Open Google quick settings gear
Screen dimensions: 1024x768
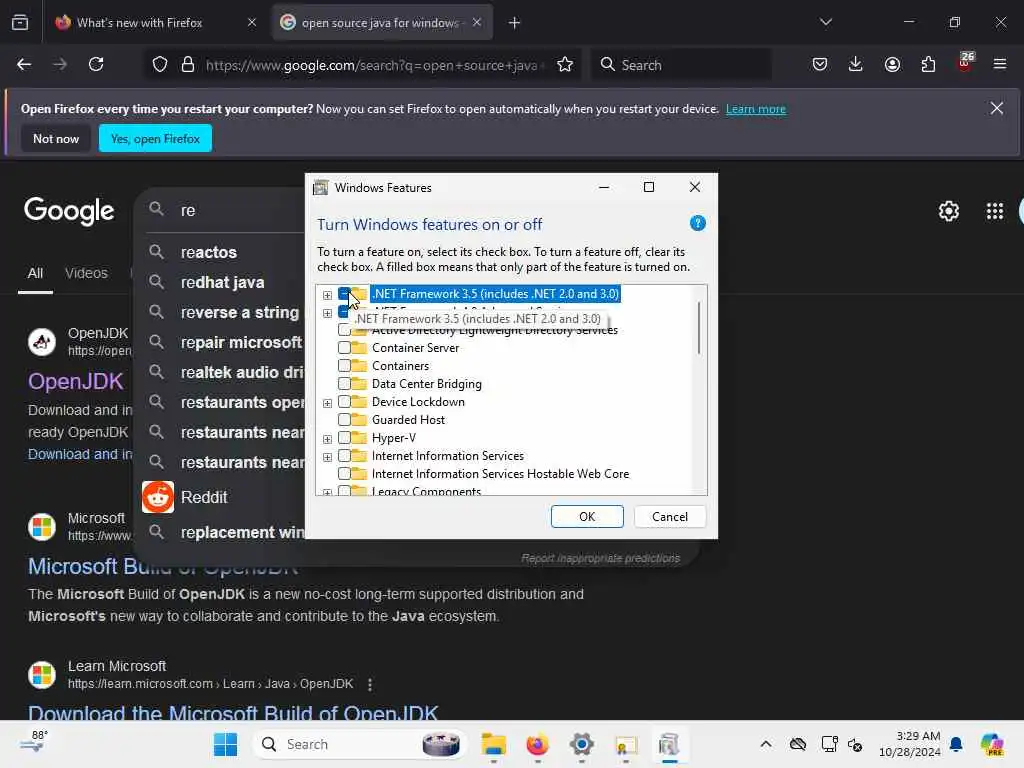[x=948, y=211]
